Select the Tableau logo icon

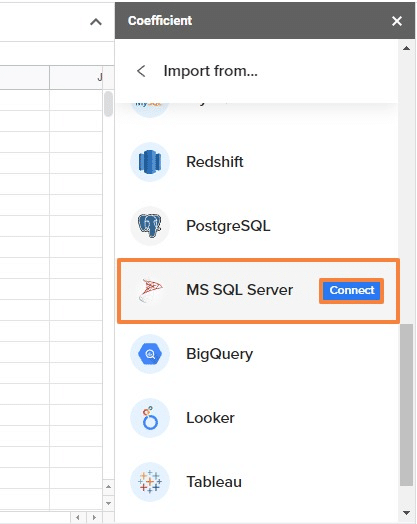click(150, 482)
